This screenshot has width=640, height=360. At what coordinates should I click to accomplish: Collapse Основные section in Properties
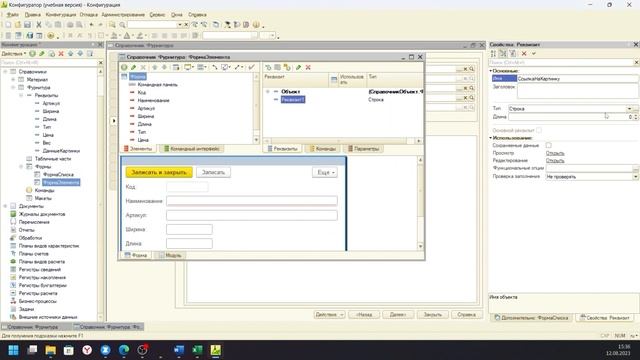pos(491,71)
